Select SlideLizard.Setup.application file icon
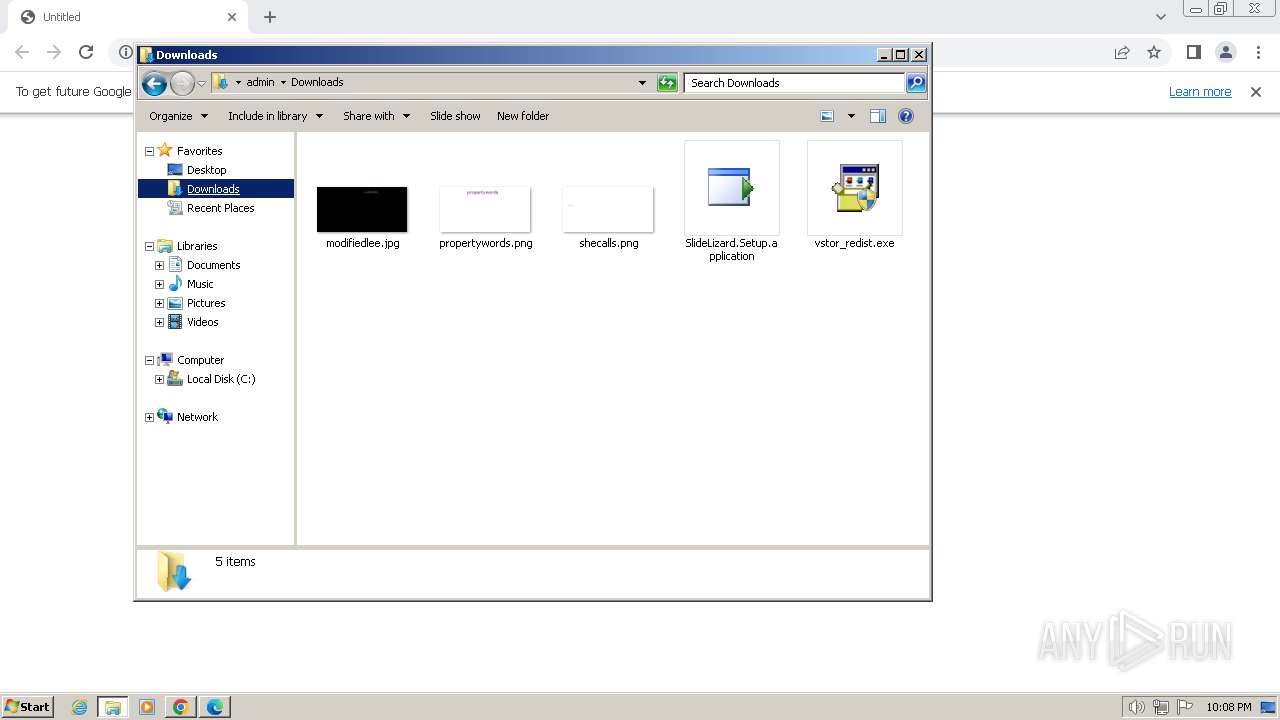This screenshot has width=1280, height=720. pyautogui.click(x=731, y=187)
